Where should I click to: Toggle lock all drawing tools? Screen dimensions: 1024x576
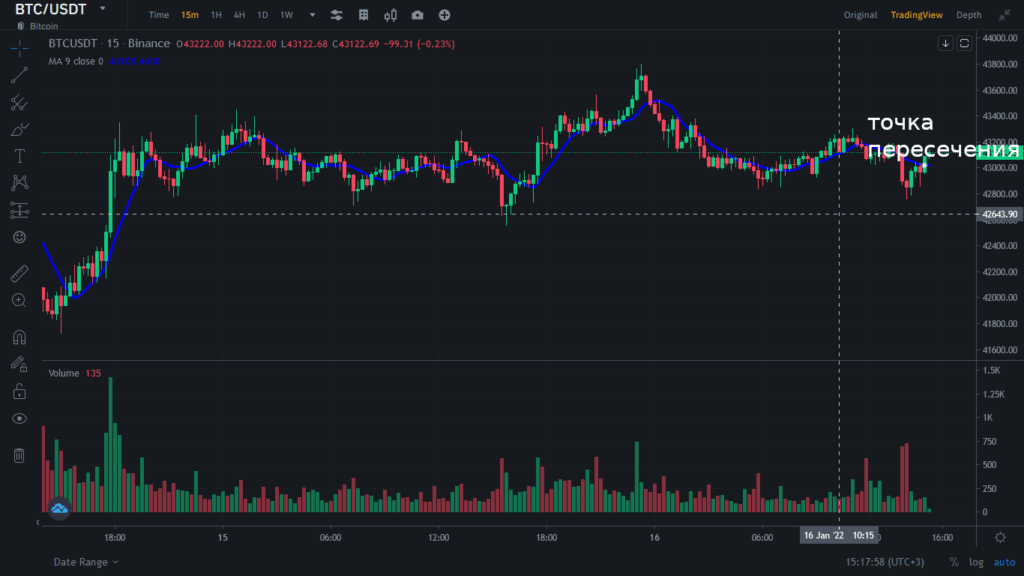[19, 391]
